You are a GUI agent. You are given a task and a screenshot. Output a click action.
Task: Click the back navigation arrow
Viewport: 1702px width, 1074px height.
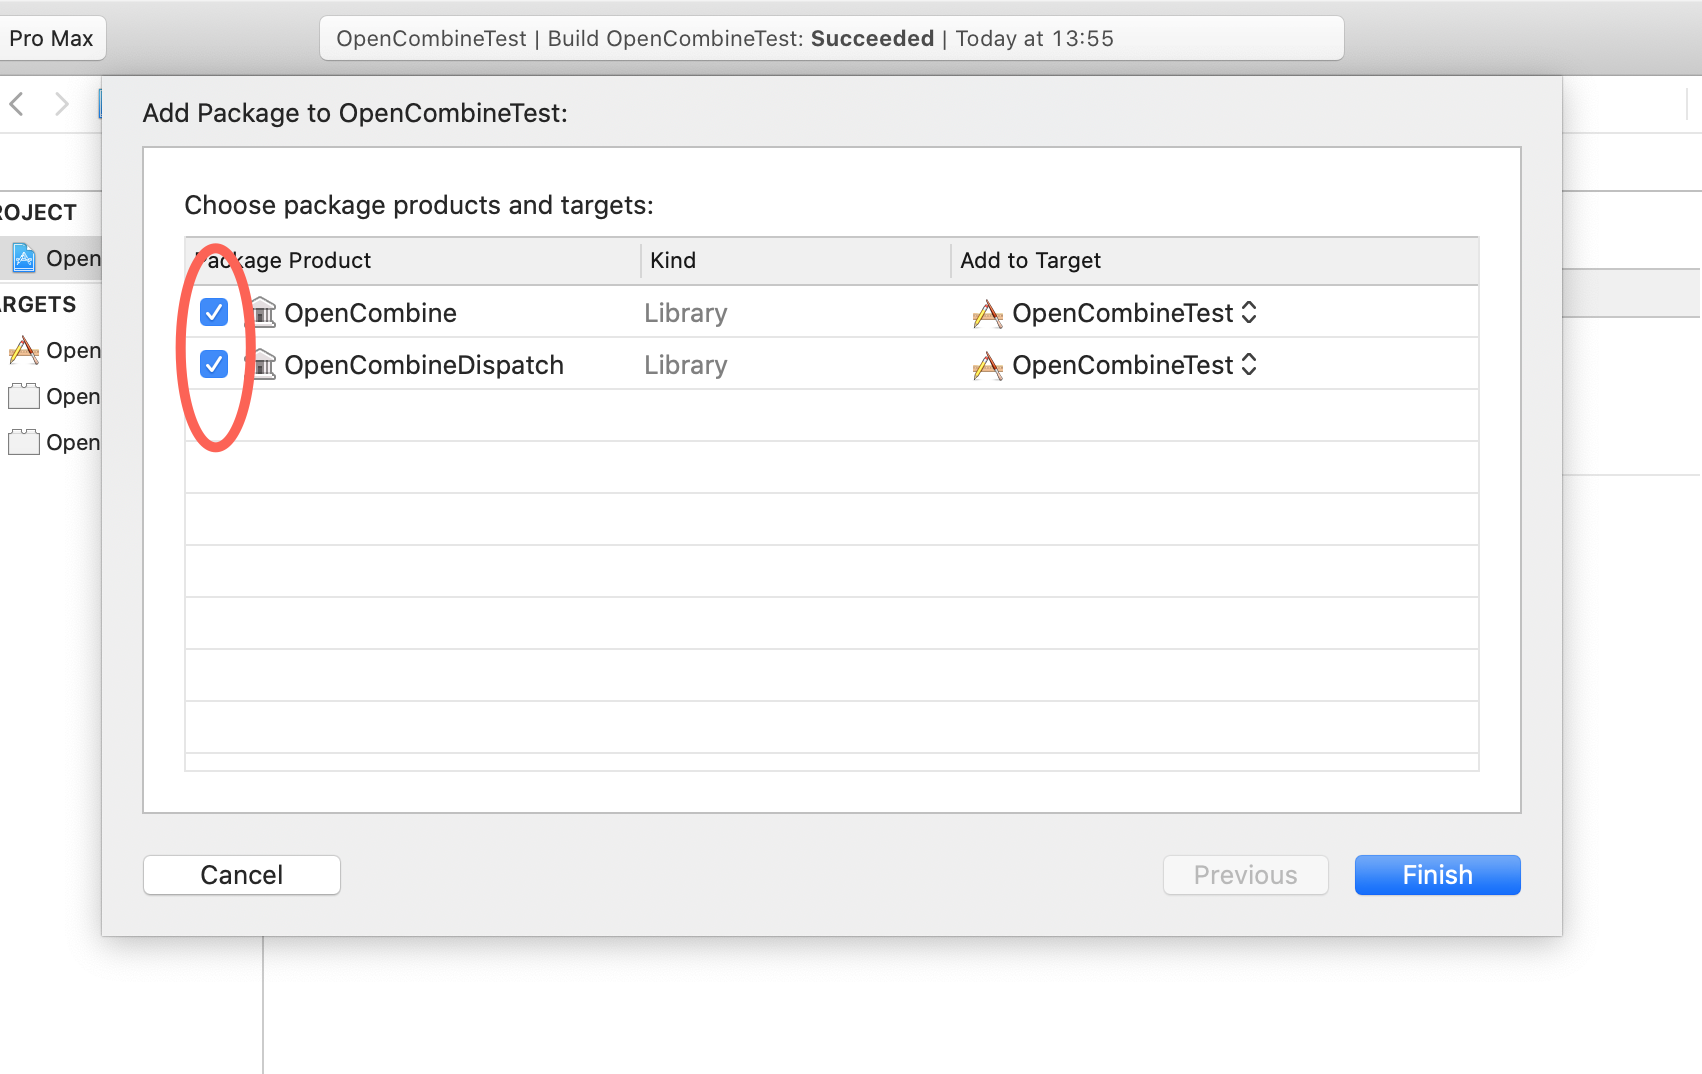pyautogui.click(x=16, y=103)
